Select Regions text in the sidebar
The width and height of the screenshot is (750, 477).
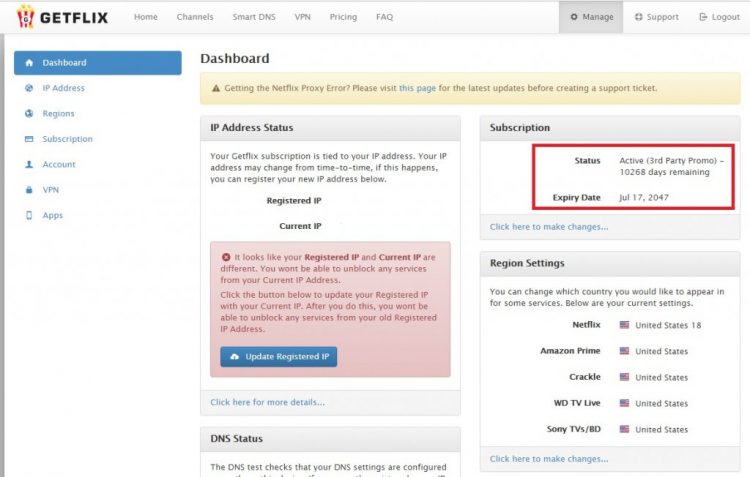pyautogui.click(x=58, y=113)
